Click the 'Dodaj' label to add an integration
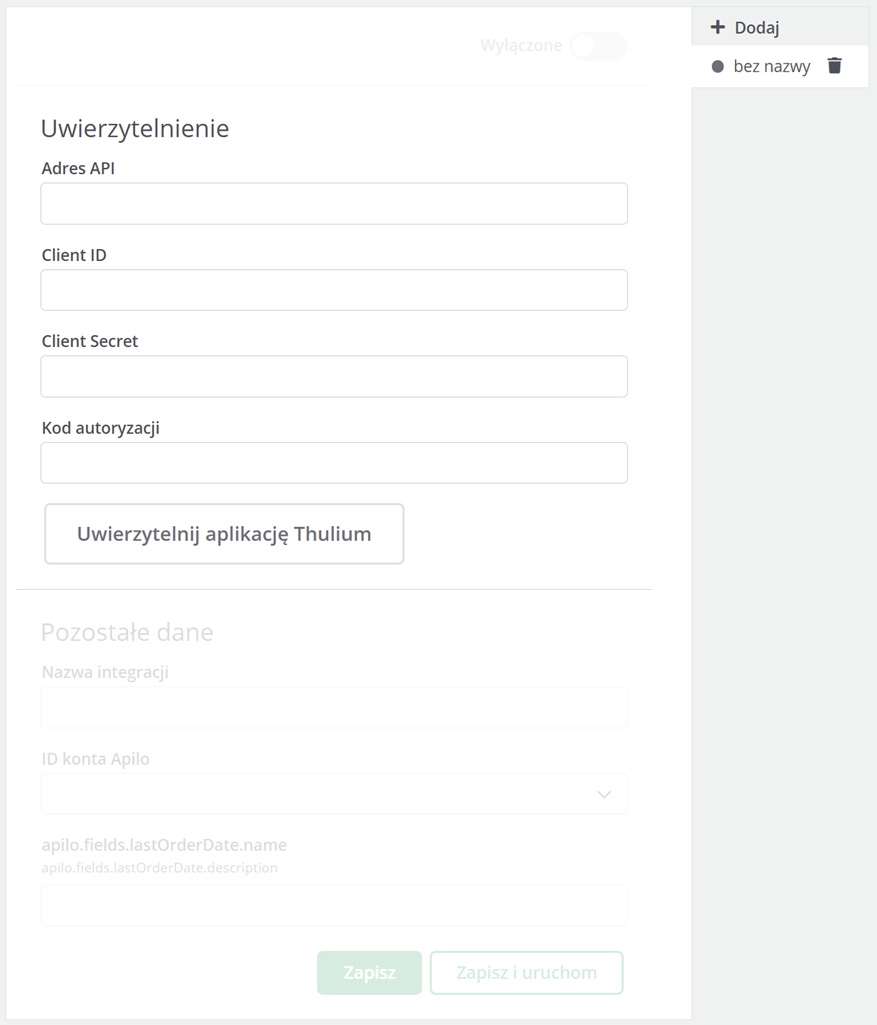 (756, 28)
